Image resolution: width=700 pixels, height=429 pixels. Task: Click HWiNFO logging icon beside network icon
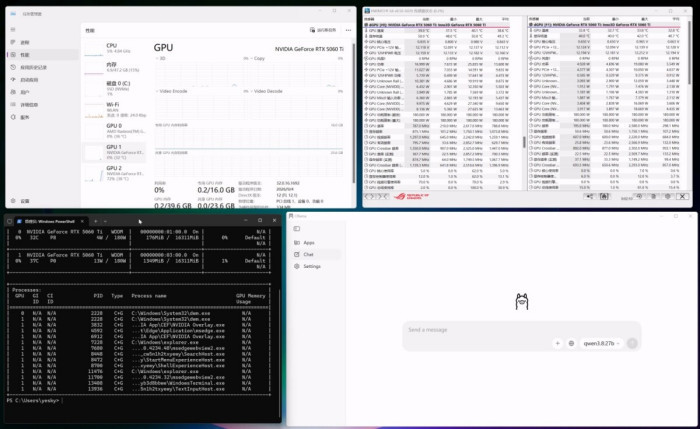point(604,196)
